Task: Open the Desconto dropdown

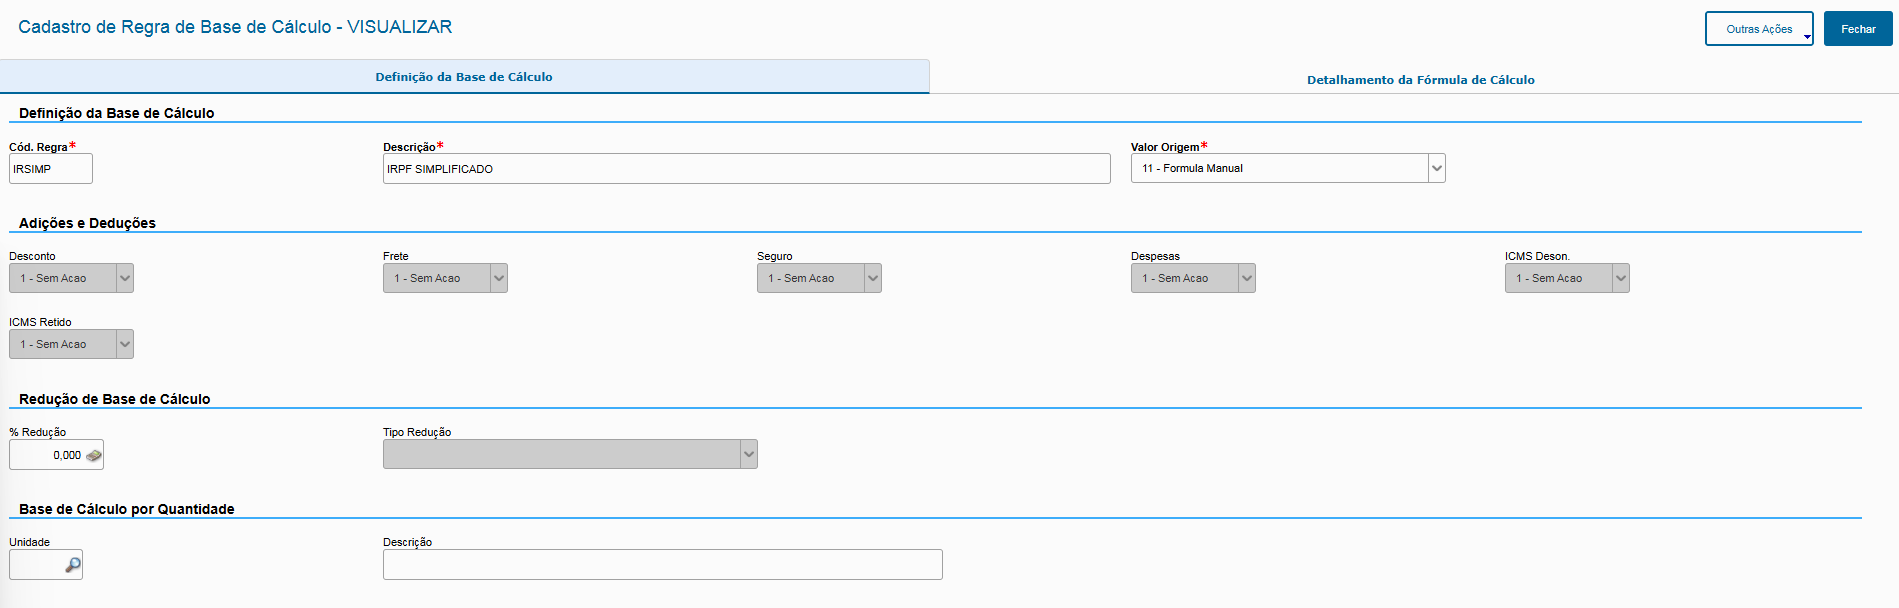Action: (125, 278)
